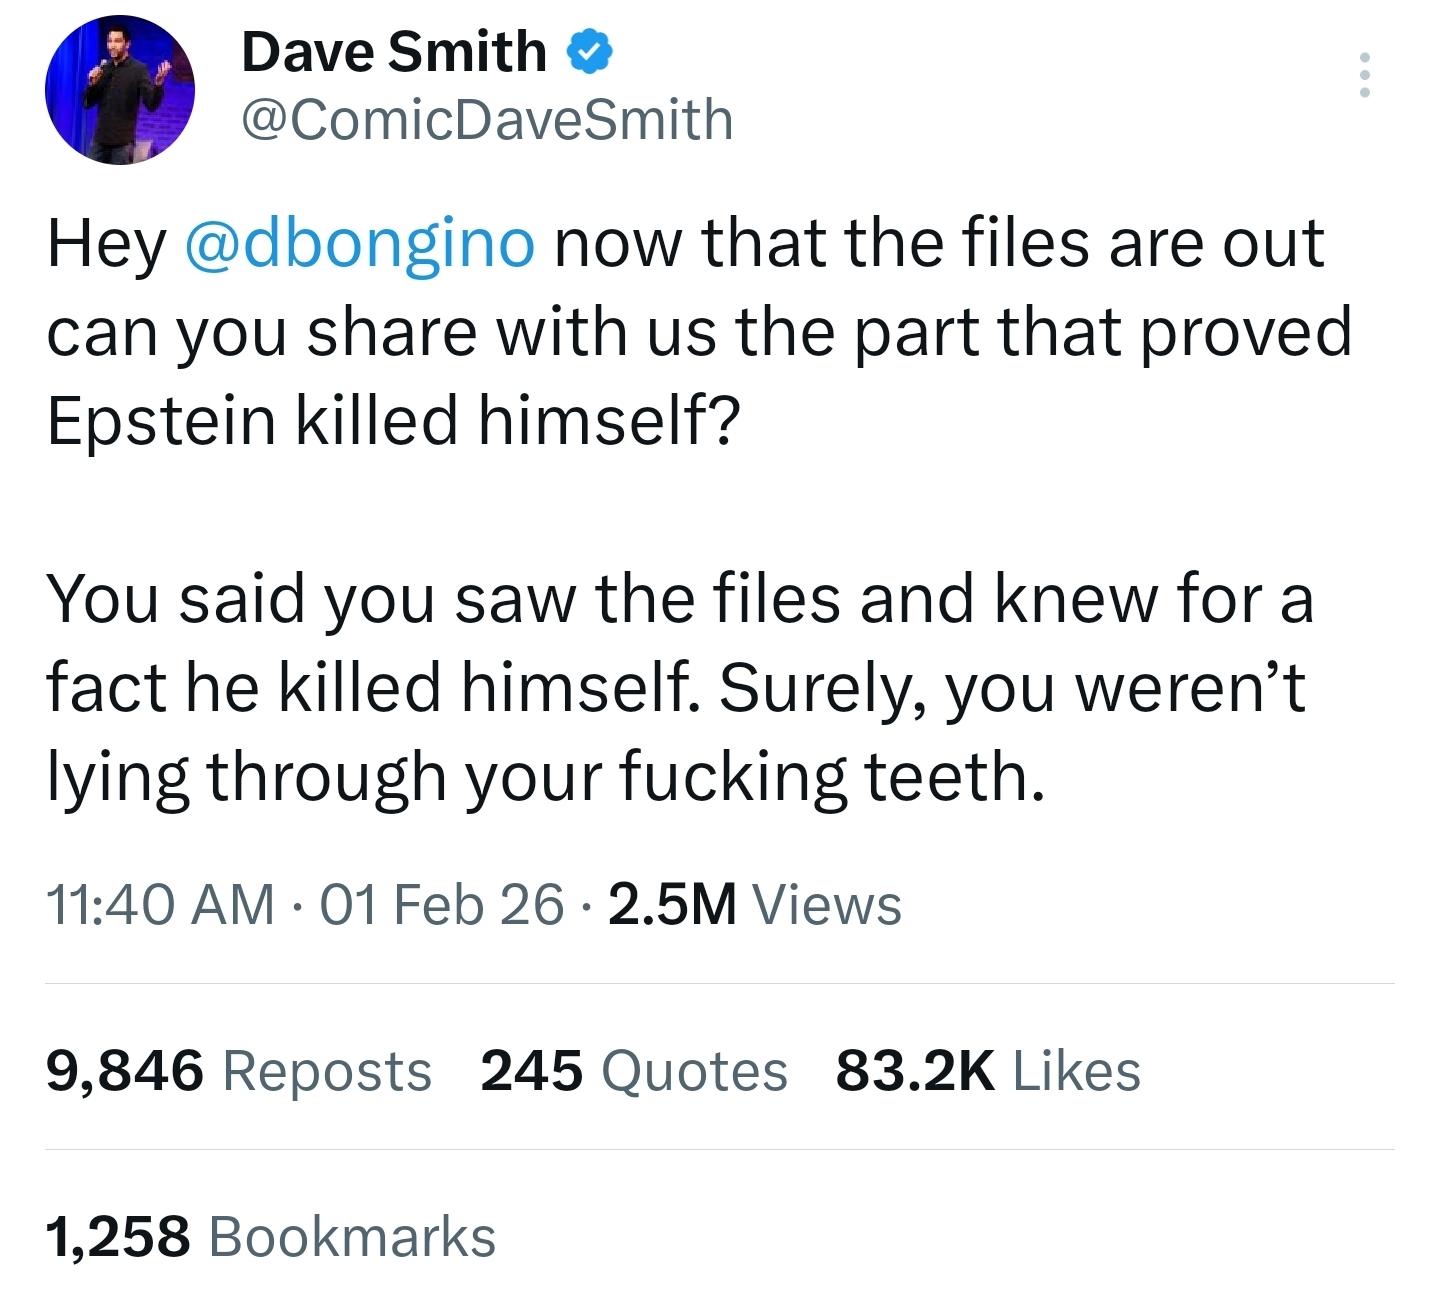
Task: Click the blue verified checkmark badge
Action: (x=591, y=52)
